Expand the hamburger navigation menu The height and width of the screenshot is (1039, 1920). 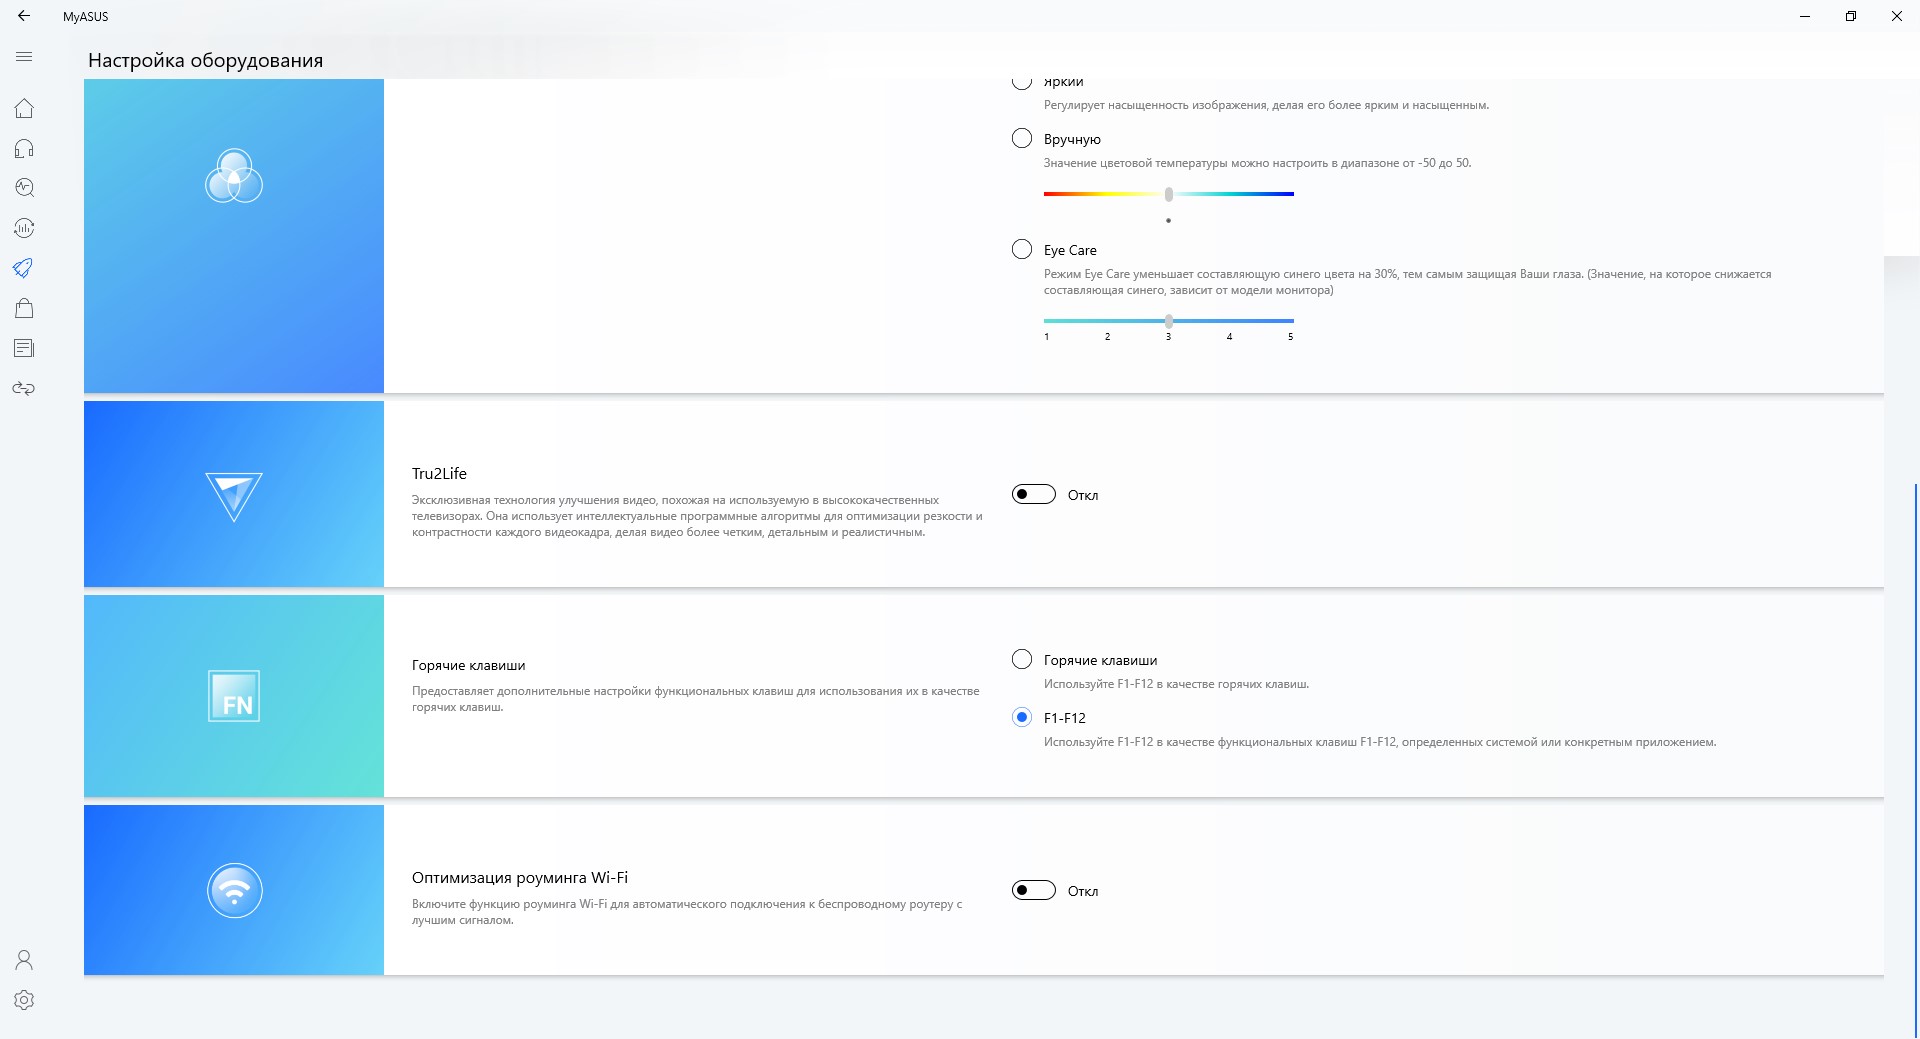pos(24,57)
